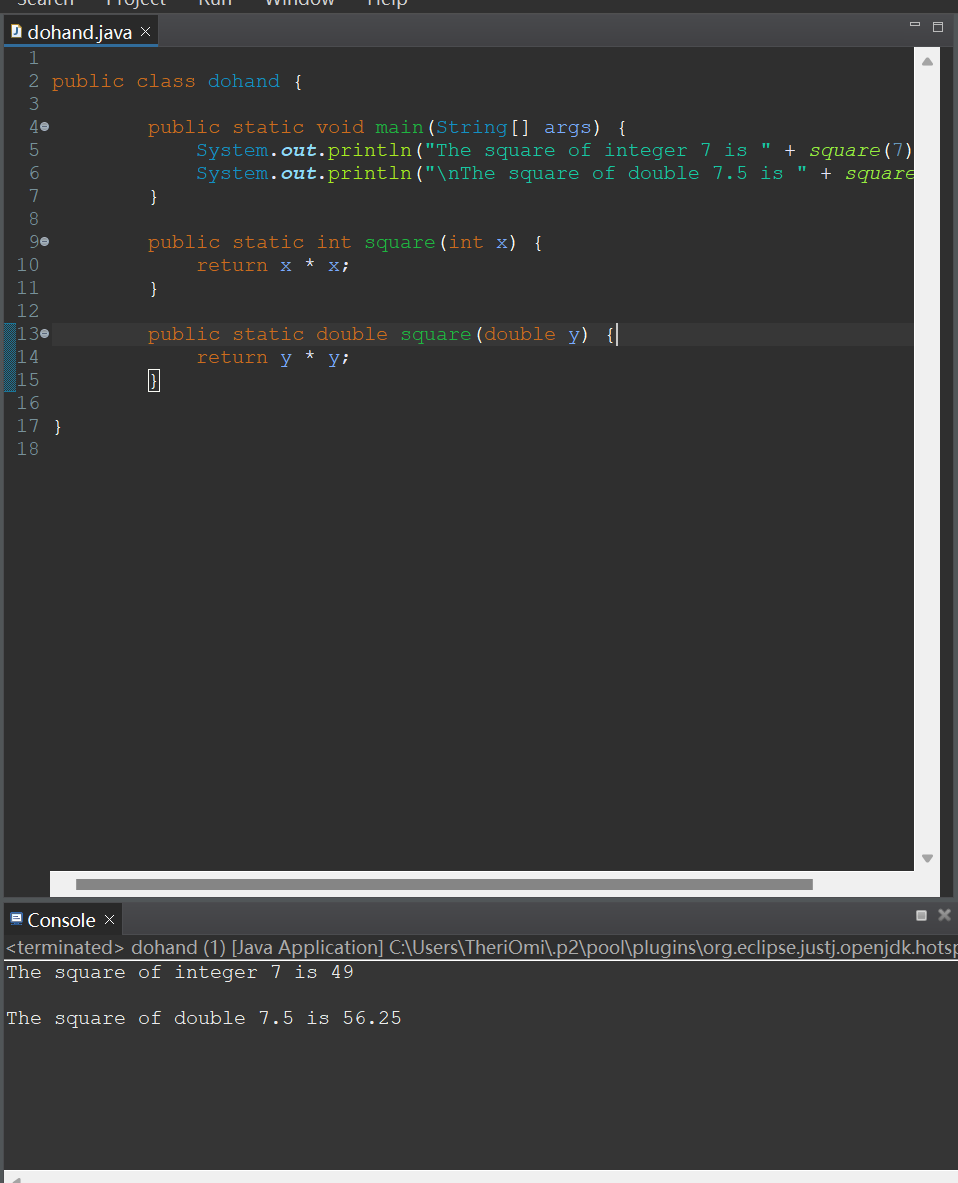The height and width of the screenshot is (1183, 958).
Task: Click line number 18 in the gutter
Action: point(28,450)
